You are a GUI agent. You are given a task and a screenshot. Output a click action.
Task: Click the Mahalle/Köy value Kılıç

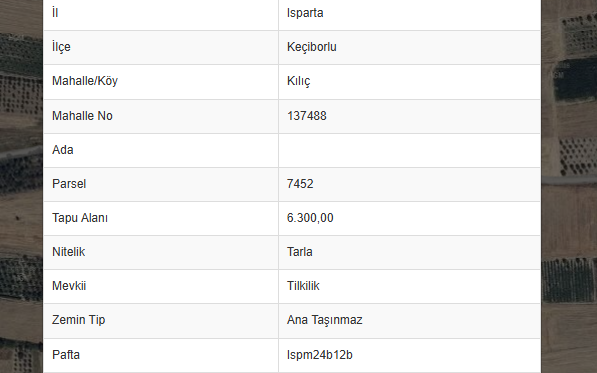point(298,81)
